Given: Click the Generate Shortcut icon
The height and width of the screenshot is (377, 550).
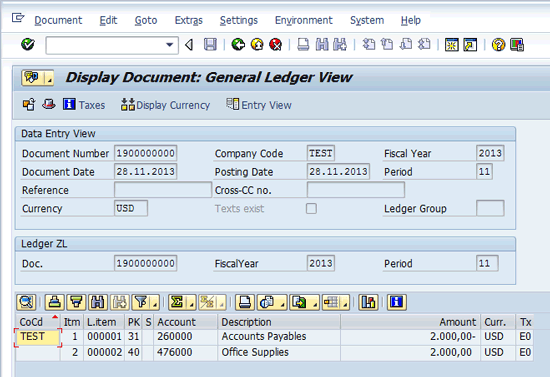Looking at the screenshot, I should pyautogui.click(x=470, y=45).
